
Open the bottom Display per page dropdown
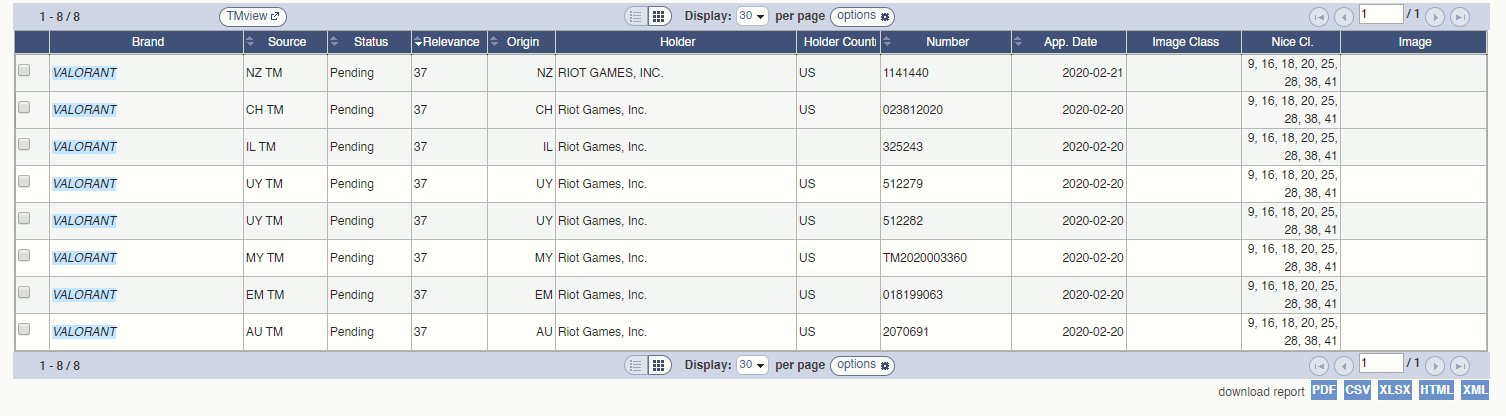coord(752,365)
